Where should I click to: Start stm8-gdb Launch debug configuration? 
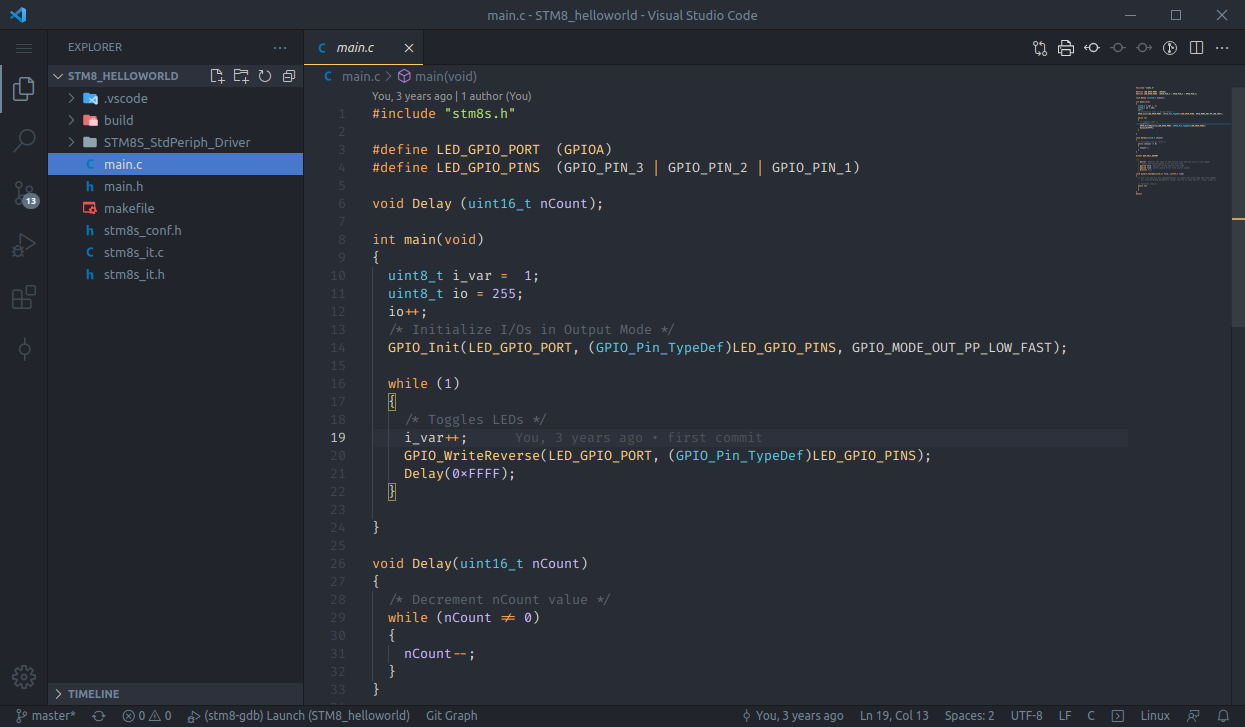point(299,715)
